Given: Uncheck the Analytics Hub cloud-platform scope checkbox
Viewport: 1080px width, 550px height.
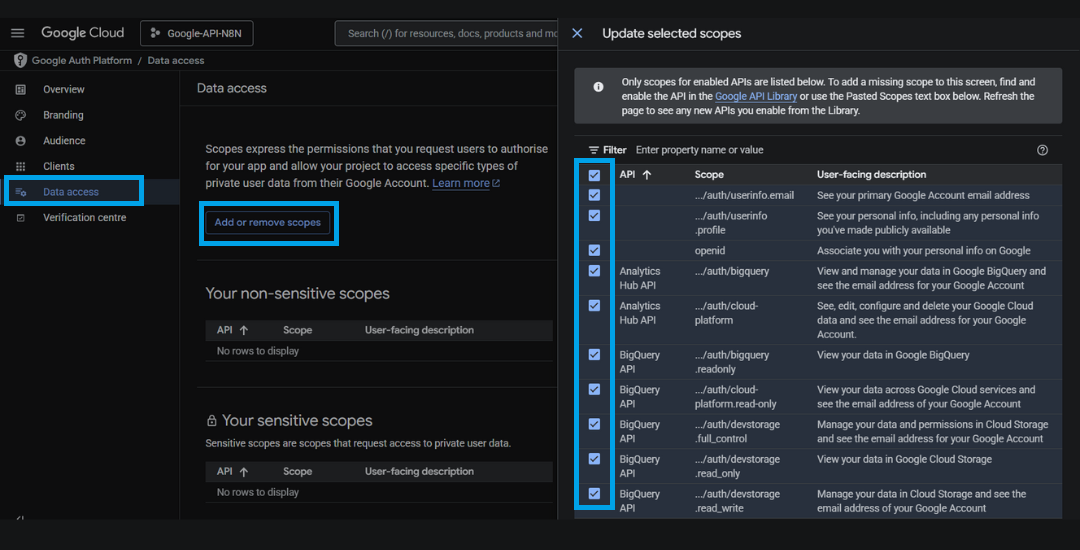Looking at the screenshot, I should tap(594, 306).
